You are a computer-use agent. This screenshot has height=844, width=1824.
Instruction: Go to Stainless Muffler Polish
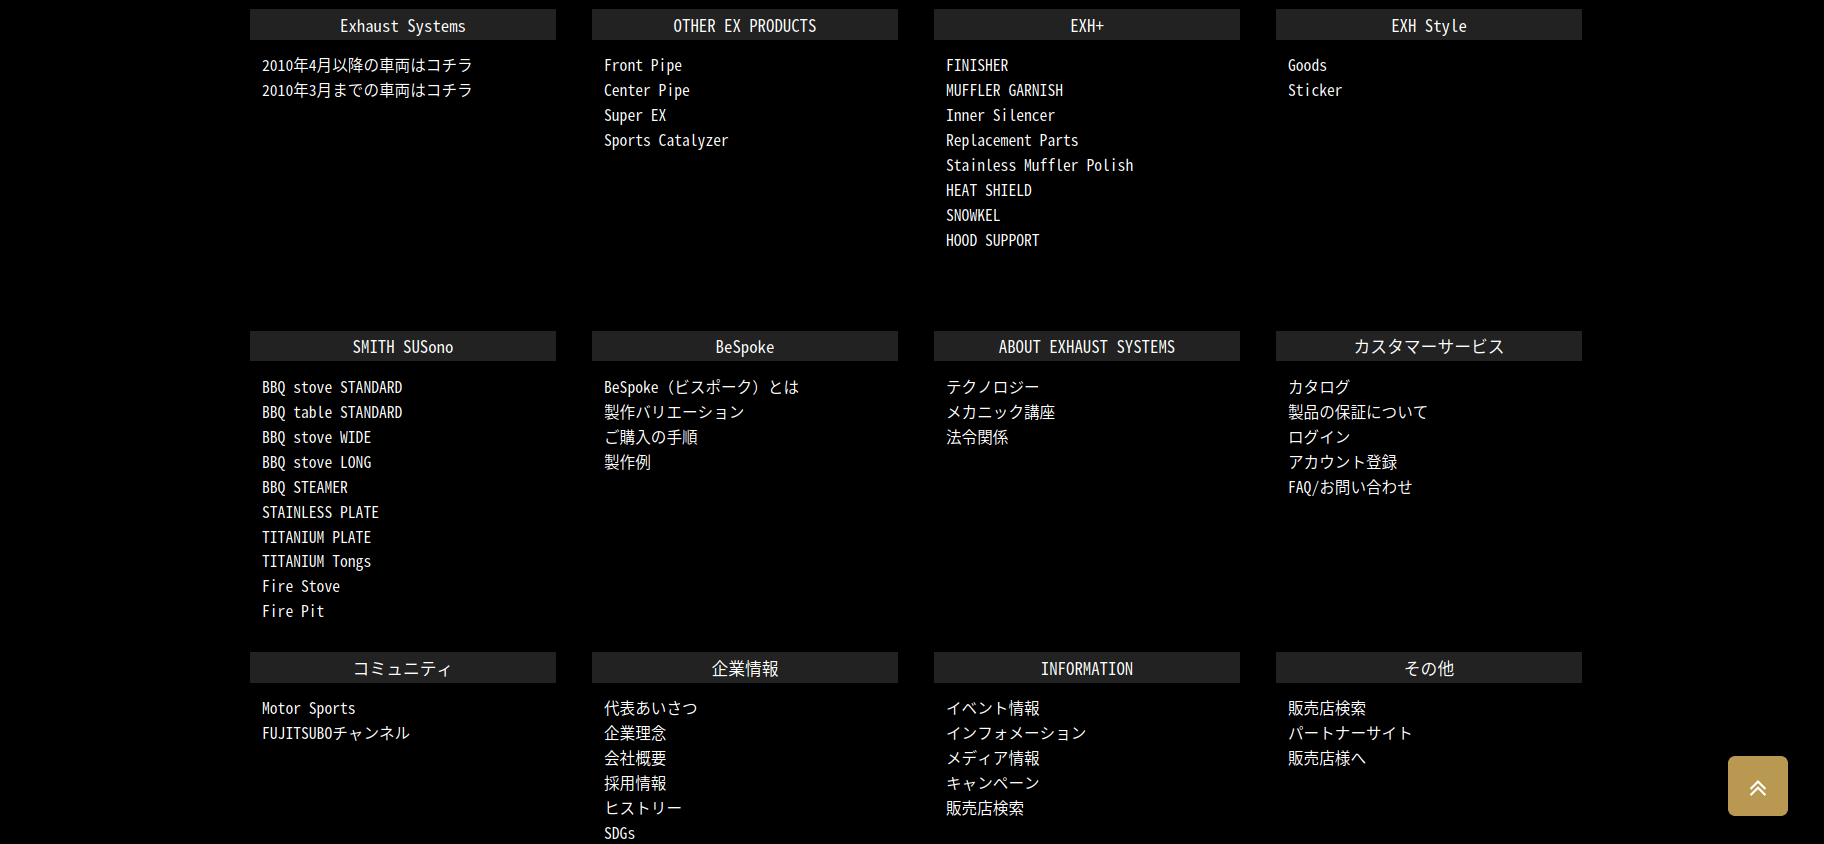click(x=1039, y=166)
